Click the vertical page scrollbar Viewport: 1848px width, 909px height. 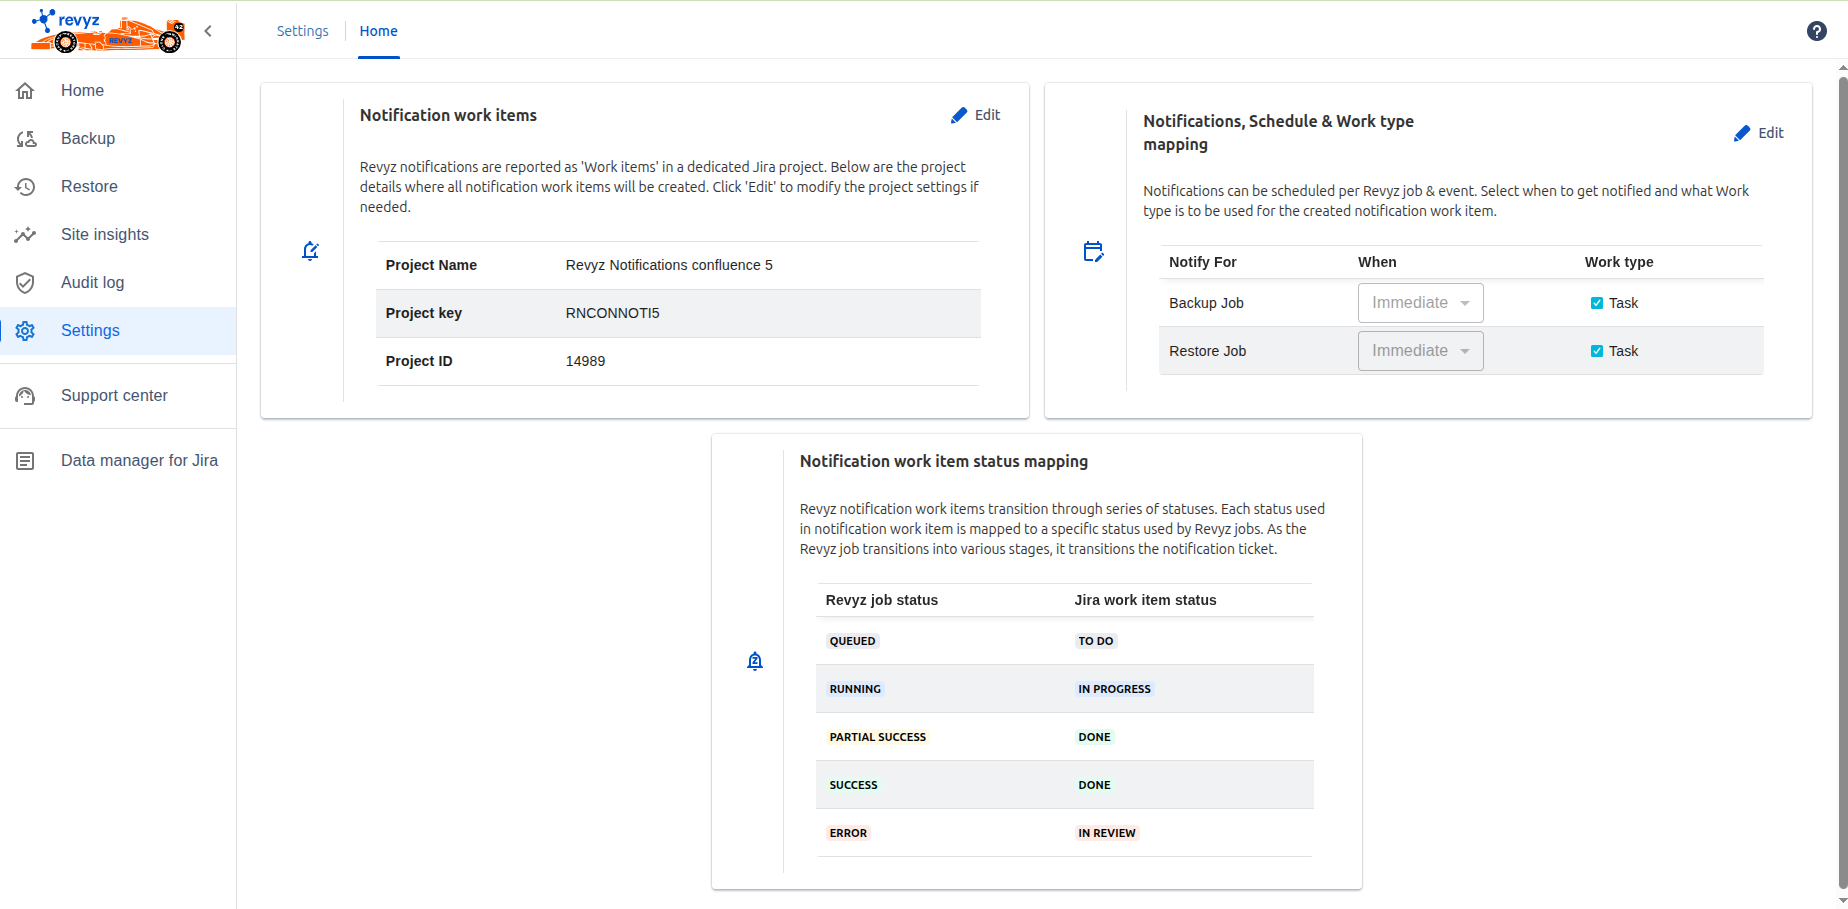coord(1842,480)
